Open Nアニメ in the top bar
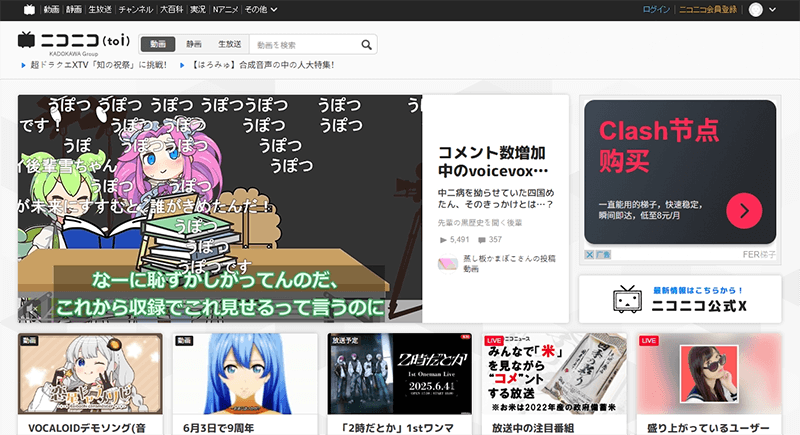Screen dimensions: 800x435 (x=226, y=10)
